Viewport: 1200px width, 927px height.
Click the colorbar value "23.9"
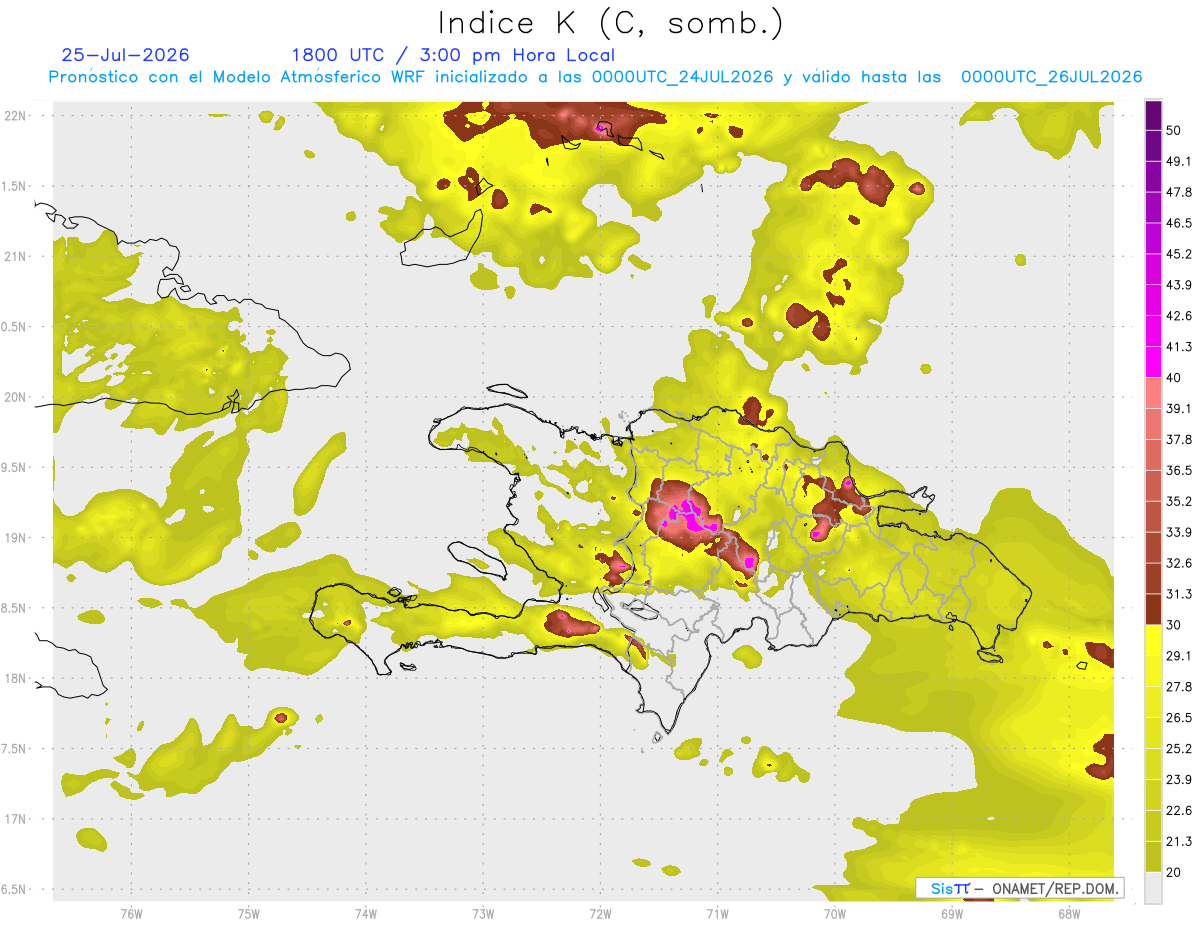click(x=1178, y=779)
